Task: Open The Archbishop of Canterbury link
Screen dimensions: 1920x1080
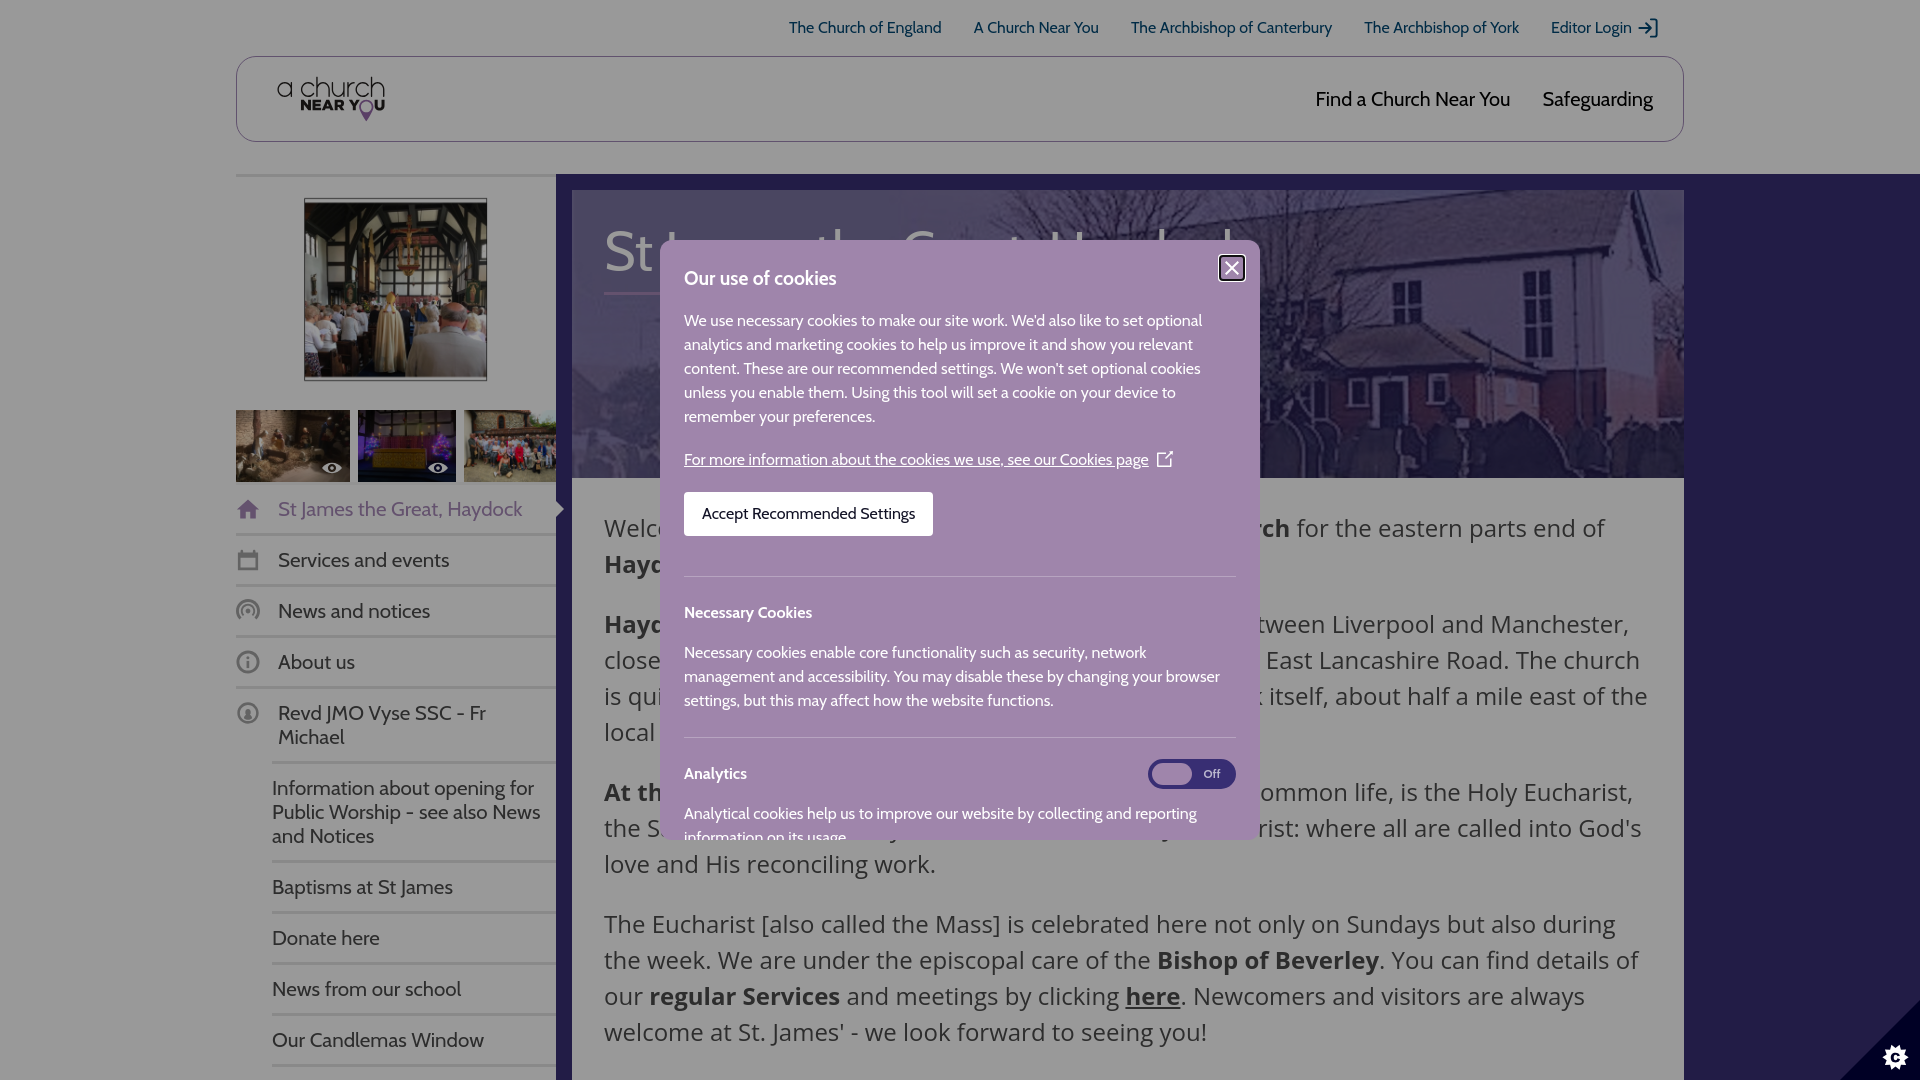Action: pyautogui.click(x=1231, y=28)
